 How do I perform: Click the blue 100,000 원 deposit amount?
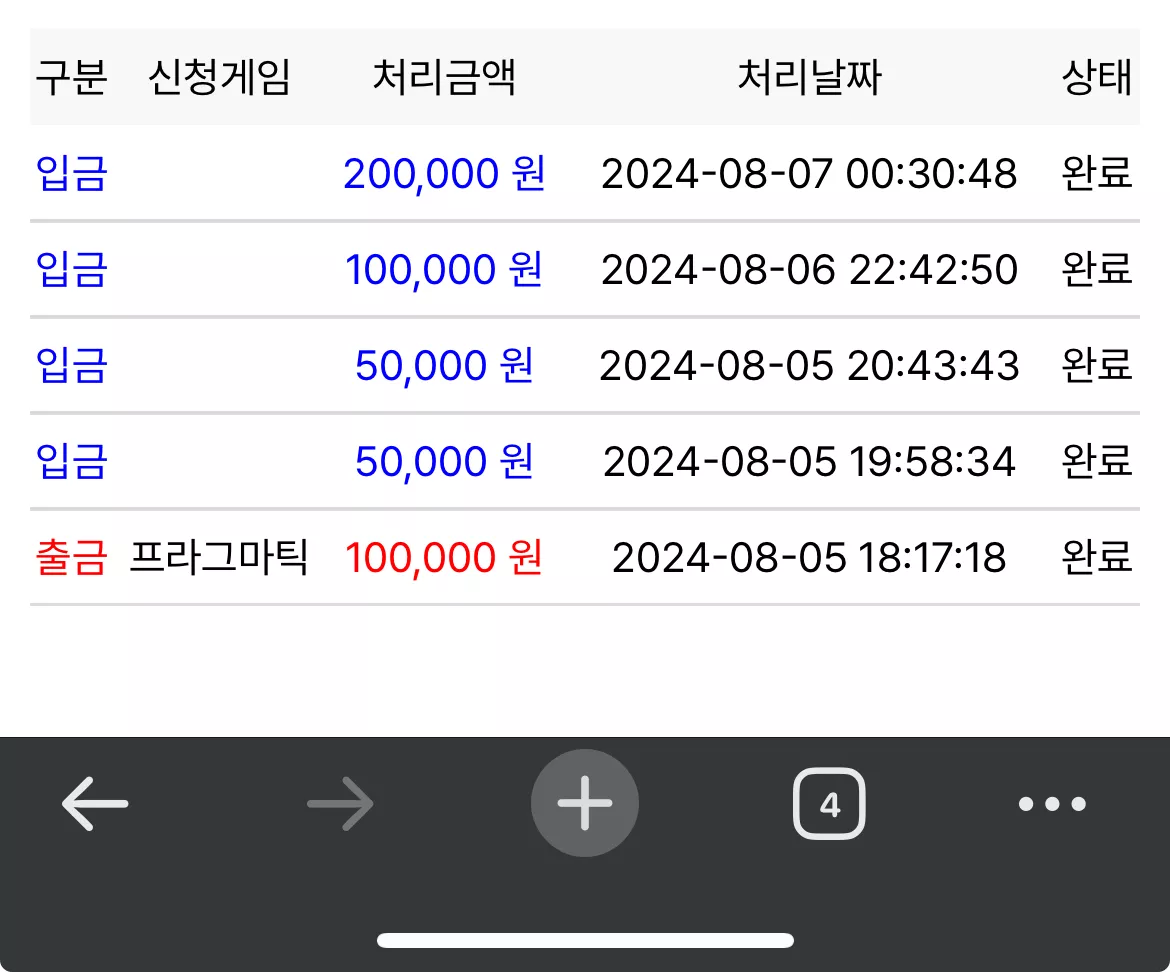444,269
